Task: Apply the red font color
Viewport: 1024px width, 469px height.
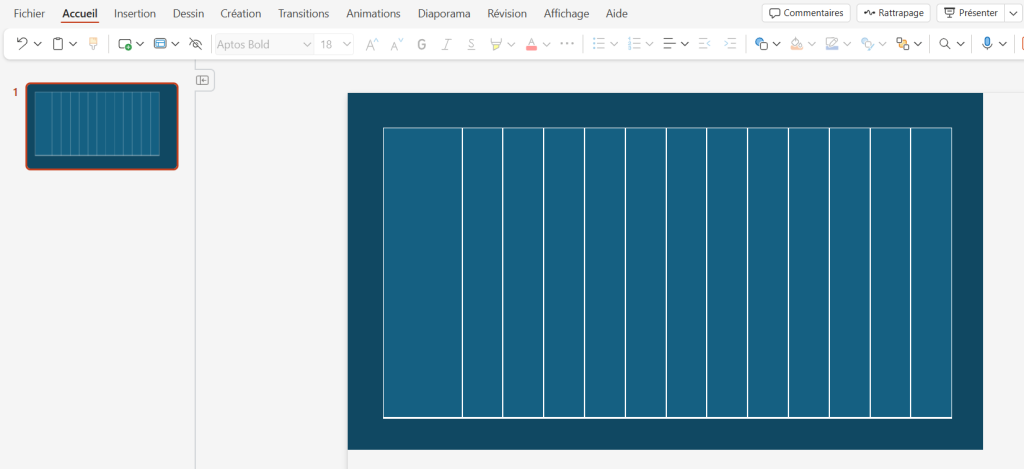Action: [531, 44]
